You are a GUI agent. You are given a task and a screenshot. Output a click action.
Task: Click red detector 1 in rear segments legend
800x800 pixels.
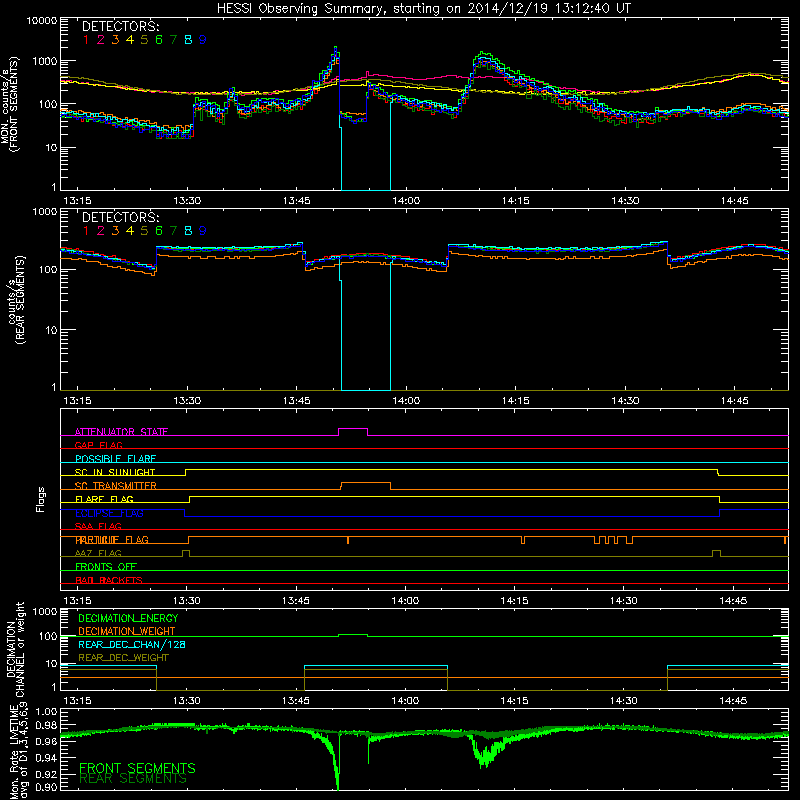(x=86, y=231)
